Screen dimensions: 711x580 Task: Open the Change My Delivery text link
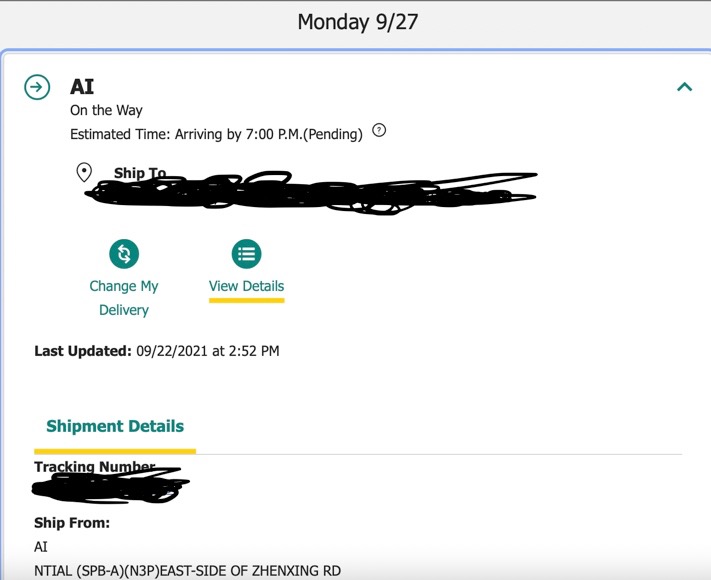[124, 298]
